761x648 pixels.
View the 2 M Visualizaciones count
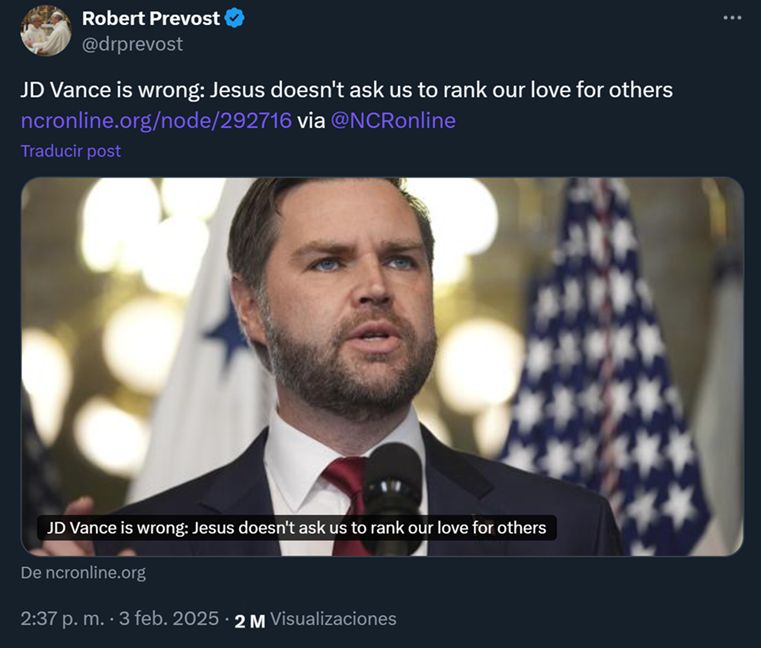(315, 619)
